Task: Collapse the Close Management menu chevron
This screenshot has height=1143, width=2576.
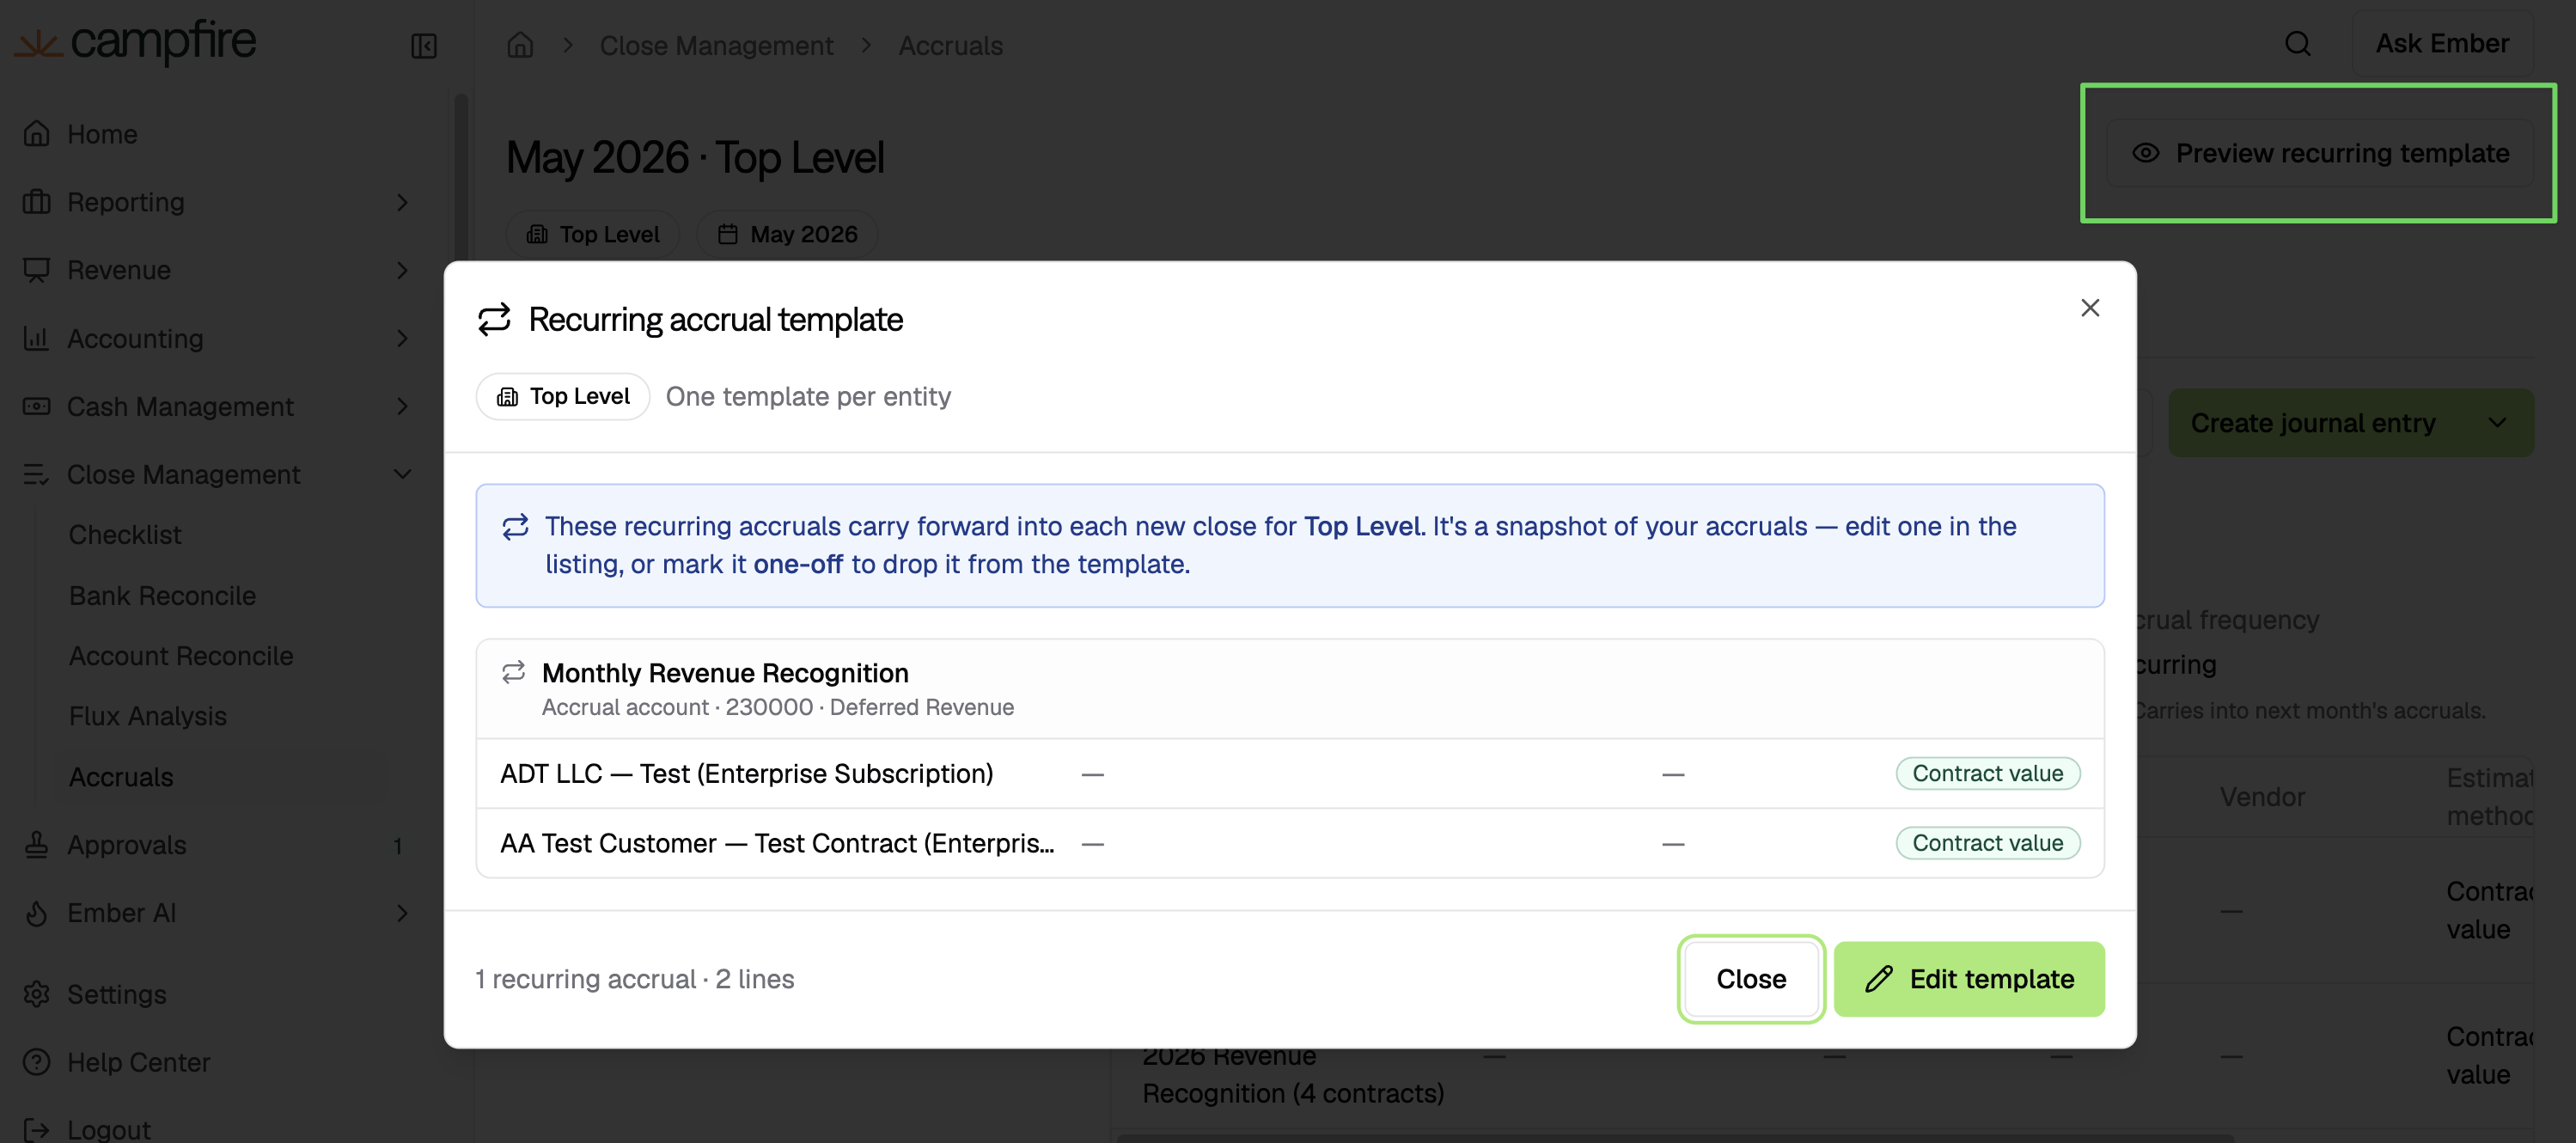Action: [402, 475]
